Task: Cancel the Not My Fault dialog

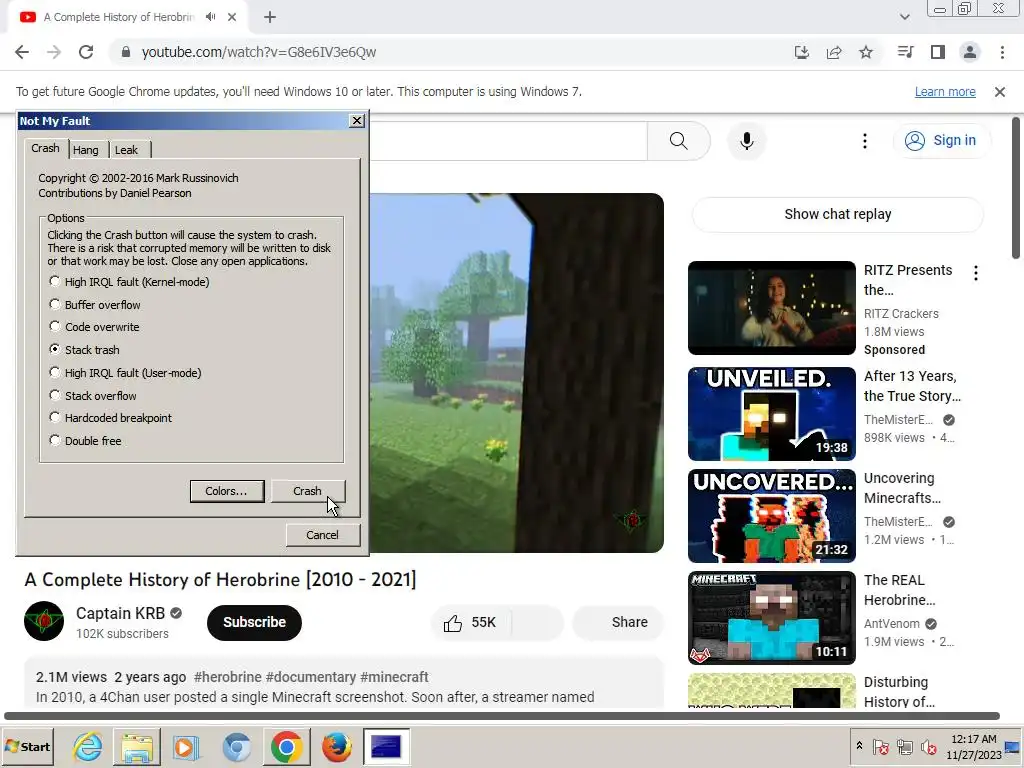Action: (x=323, y=535)
